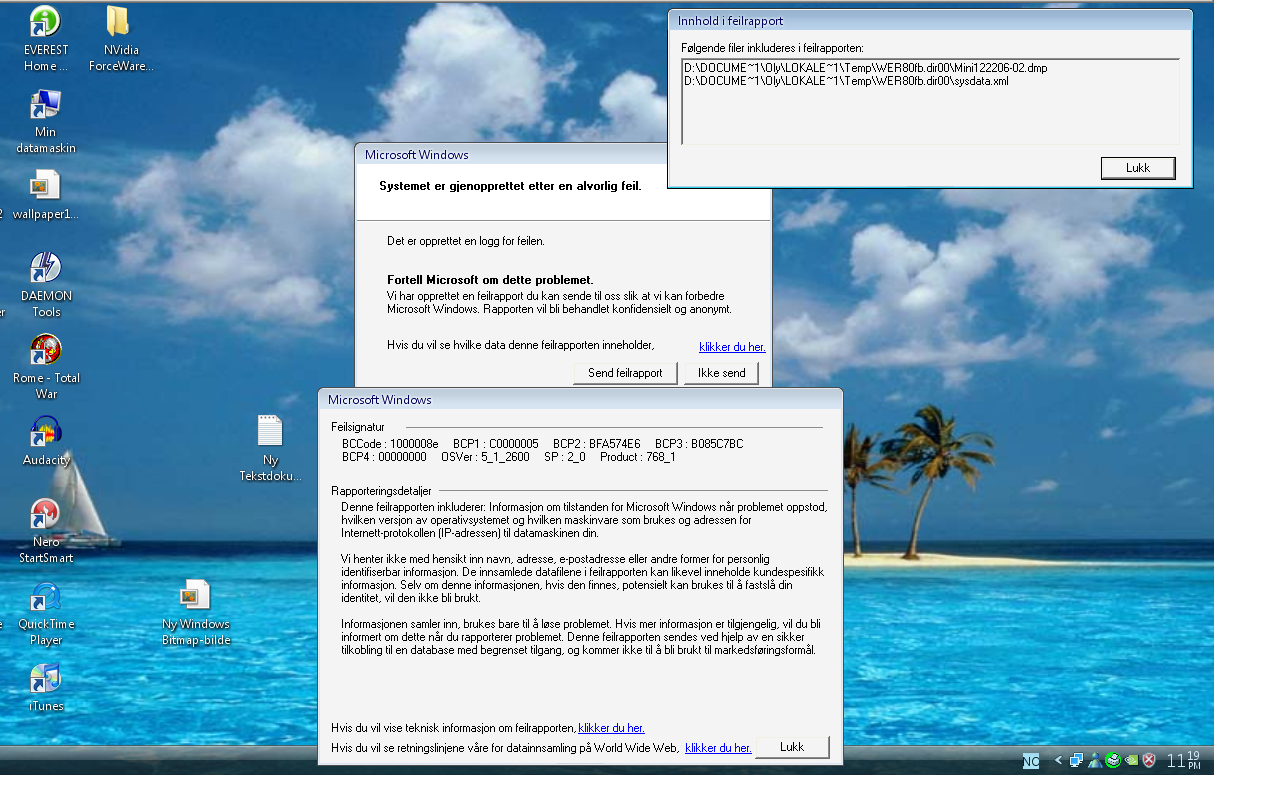Open the NVidia ForceWare folder icon
Viewport: 1280px width, 800px height.
point(120,38)
